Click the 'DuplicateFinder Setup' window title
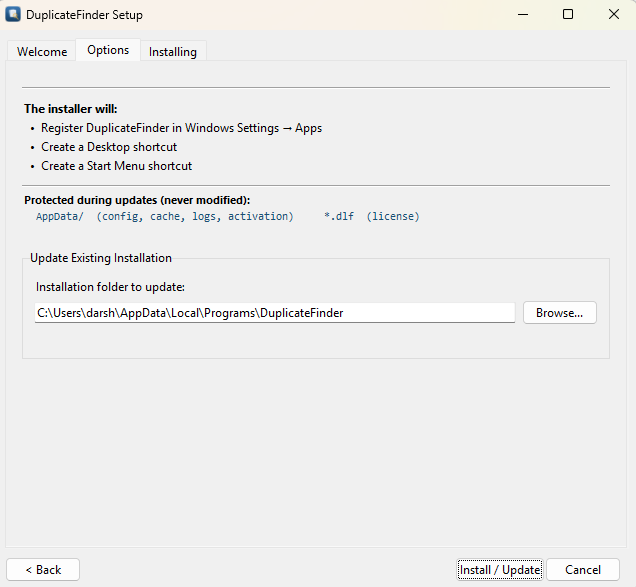 84,15
